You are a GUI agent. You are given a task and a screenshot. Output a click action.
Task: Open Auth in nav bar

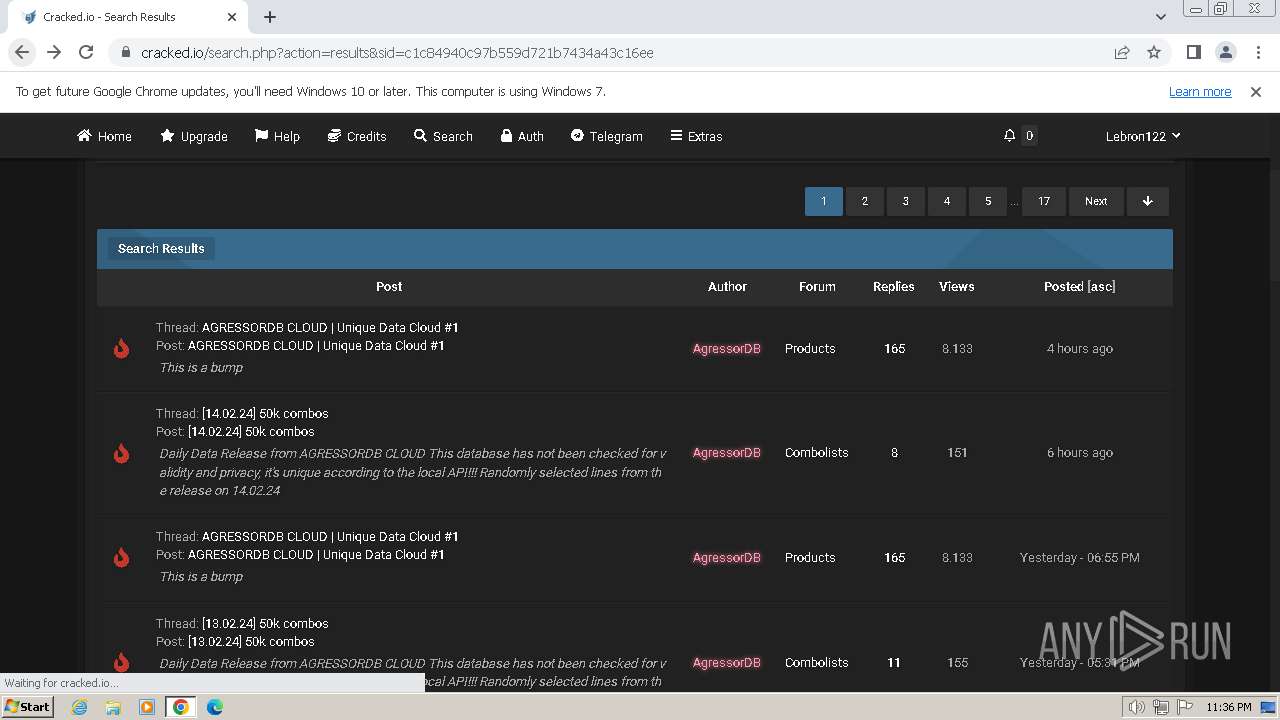pyautogui.click(x=522, y=136)
